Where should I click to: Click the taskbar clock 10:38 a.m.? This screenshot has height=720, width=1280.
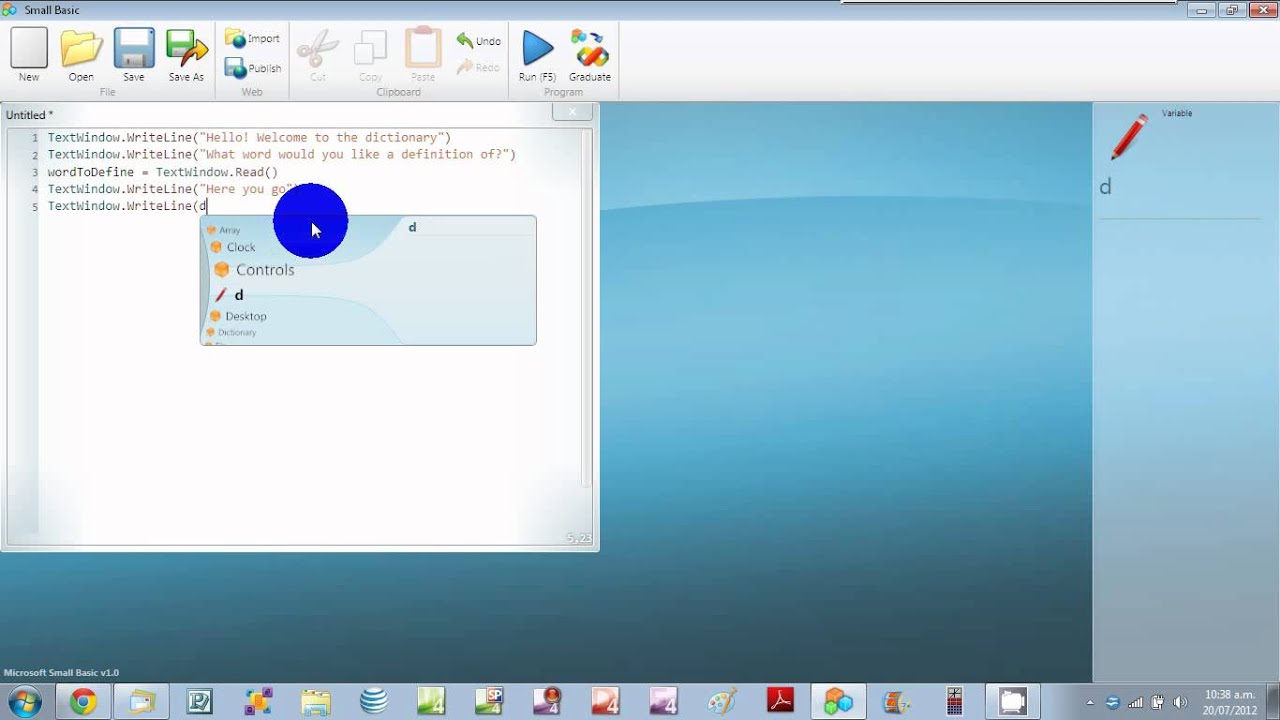point(1229,702)
